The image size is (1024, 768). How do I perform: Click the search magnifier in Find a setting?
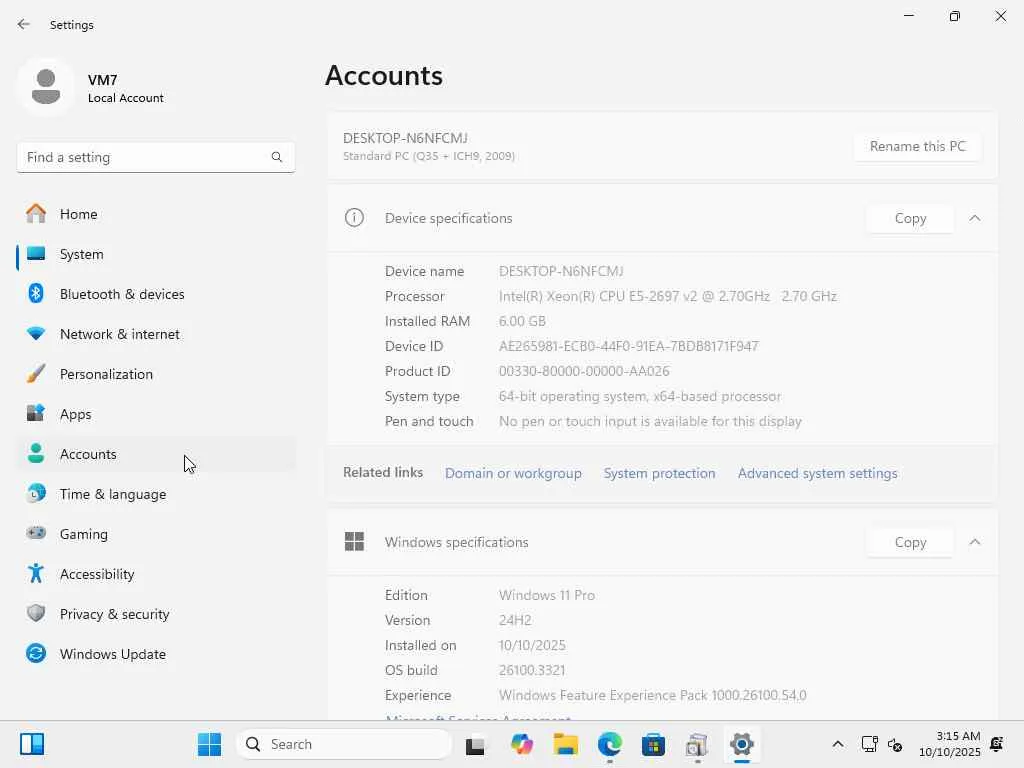click(277, 157)
